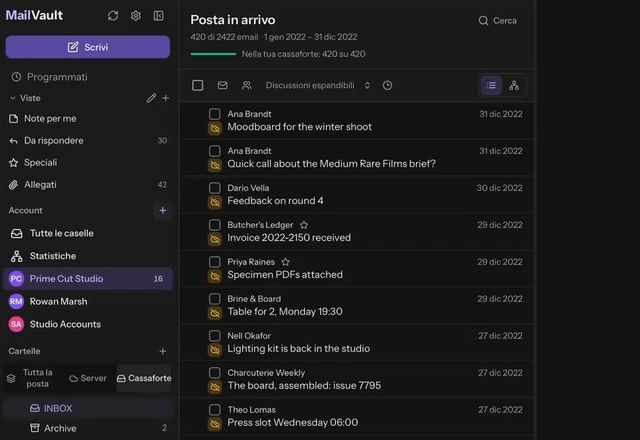Click vault badge on Feedback round 4
640x440 pixels.
coord(215,202)
